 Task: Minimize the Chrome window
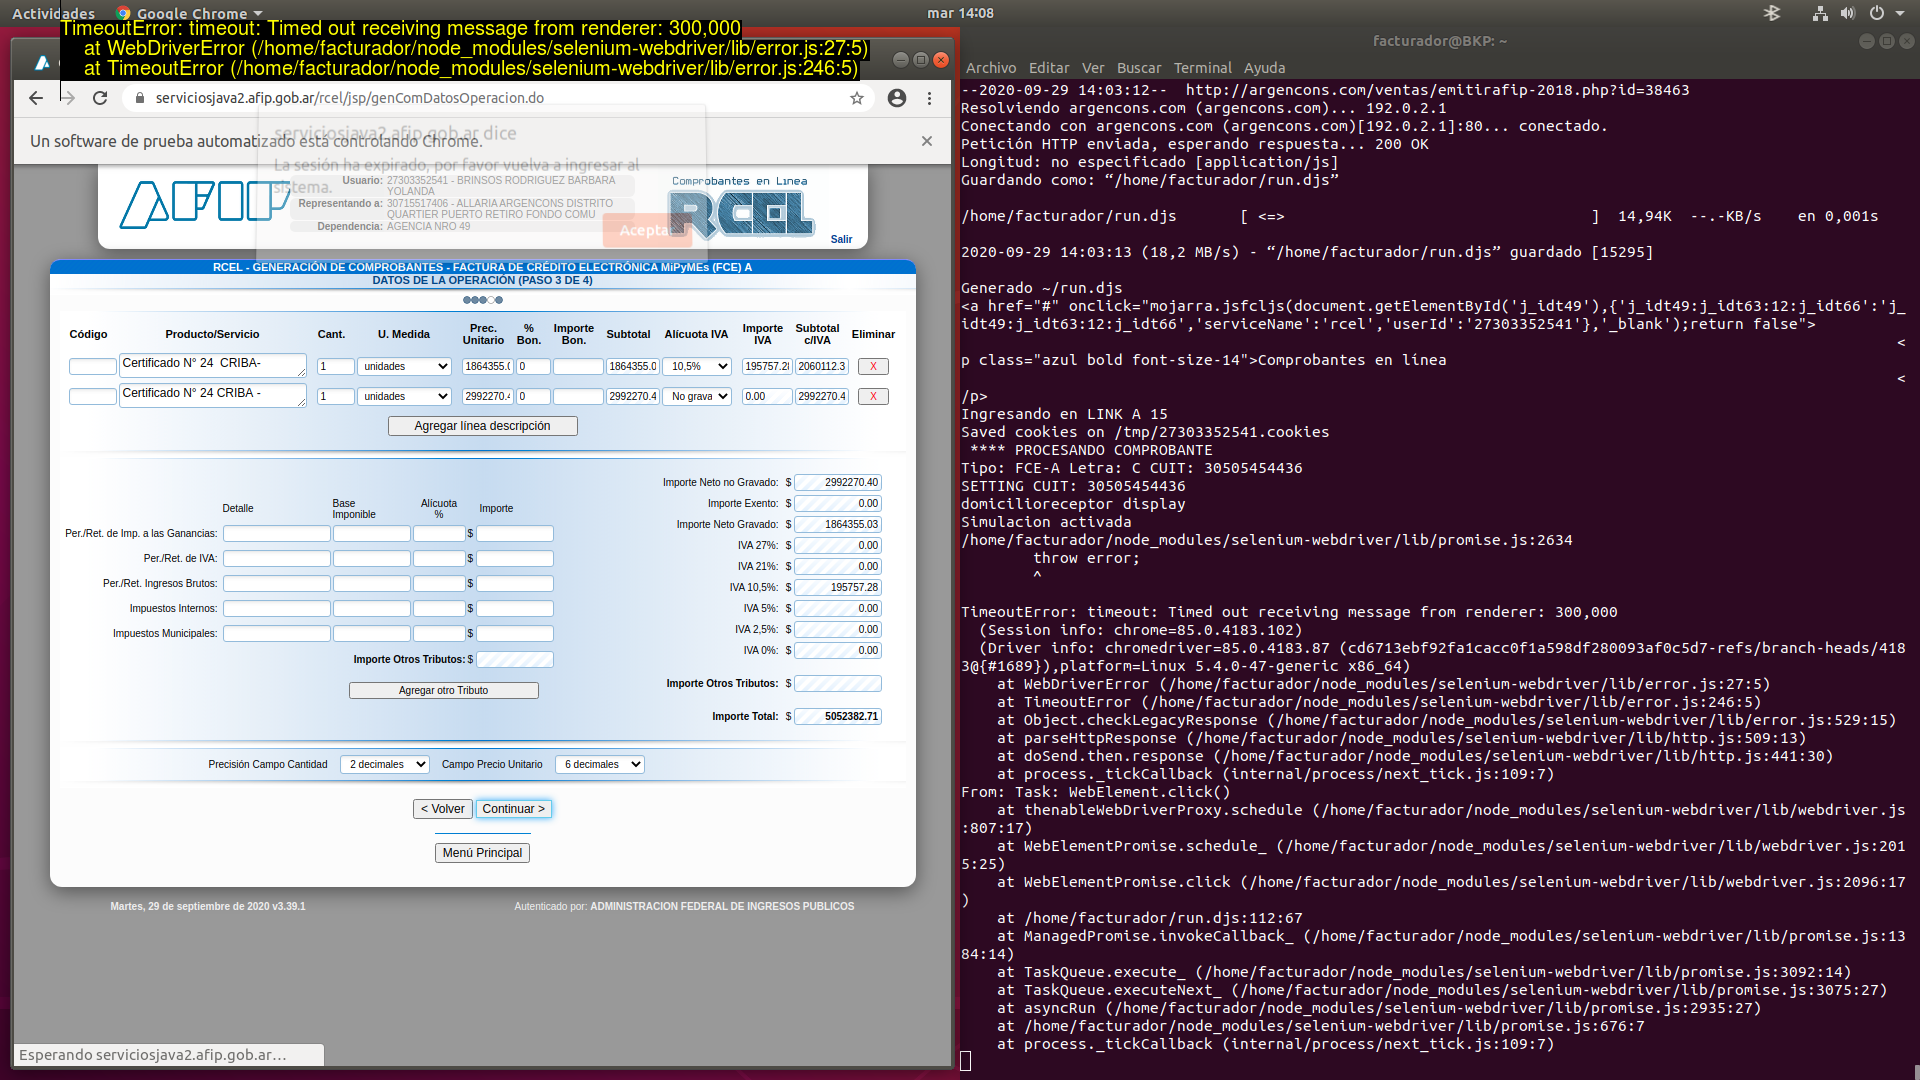(900, 60)
